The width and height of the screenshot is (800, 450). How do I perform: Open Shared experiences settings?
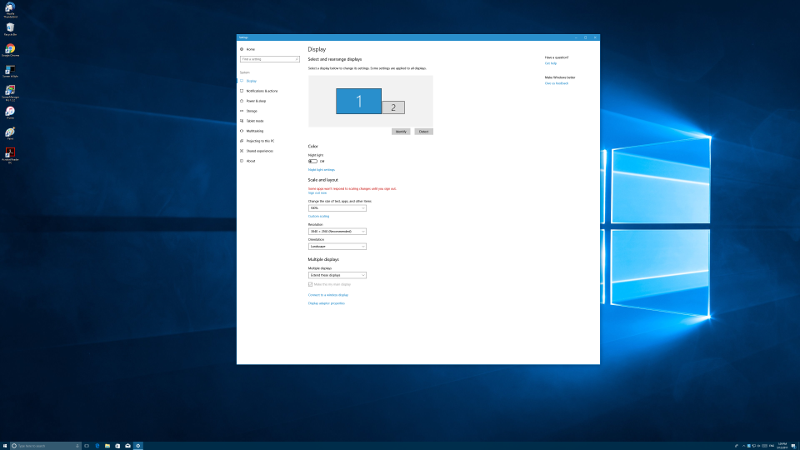259,151
